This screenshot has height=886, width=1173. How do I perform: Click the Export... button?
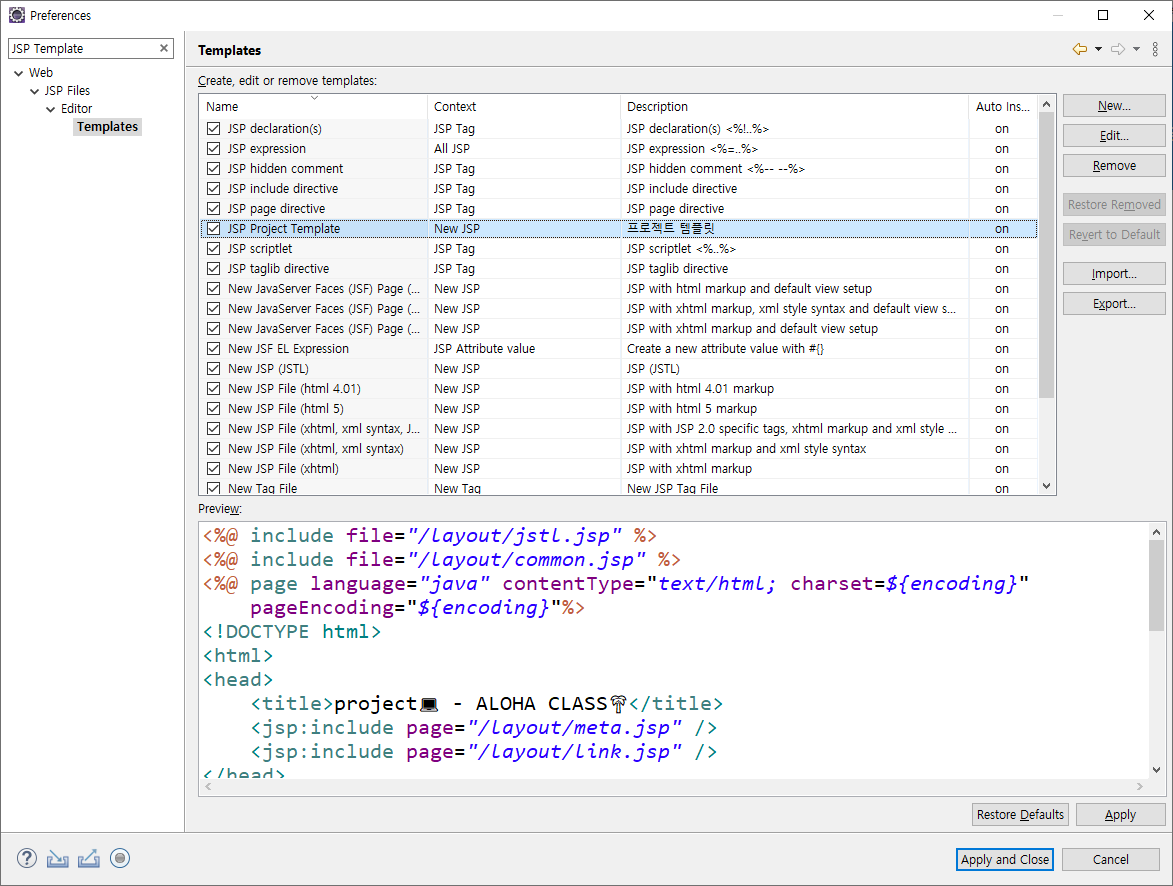point(1114,303)
